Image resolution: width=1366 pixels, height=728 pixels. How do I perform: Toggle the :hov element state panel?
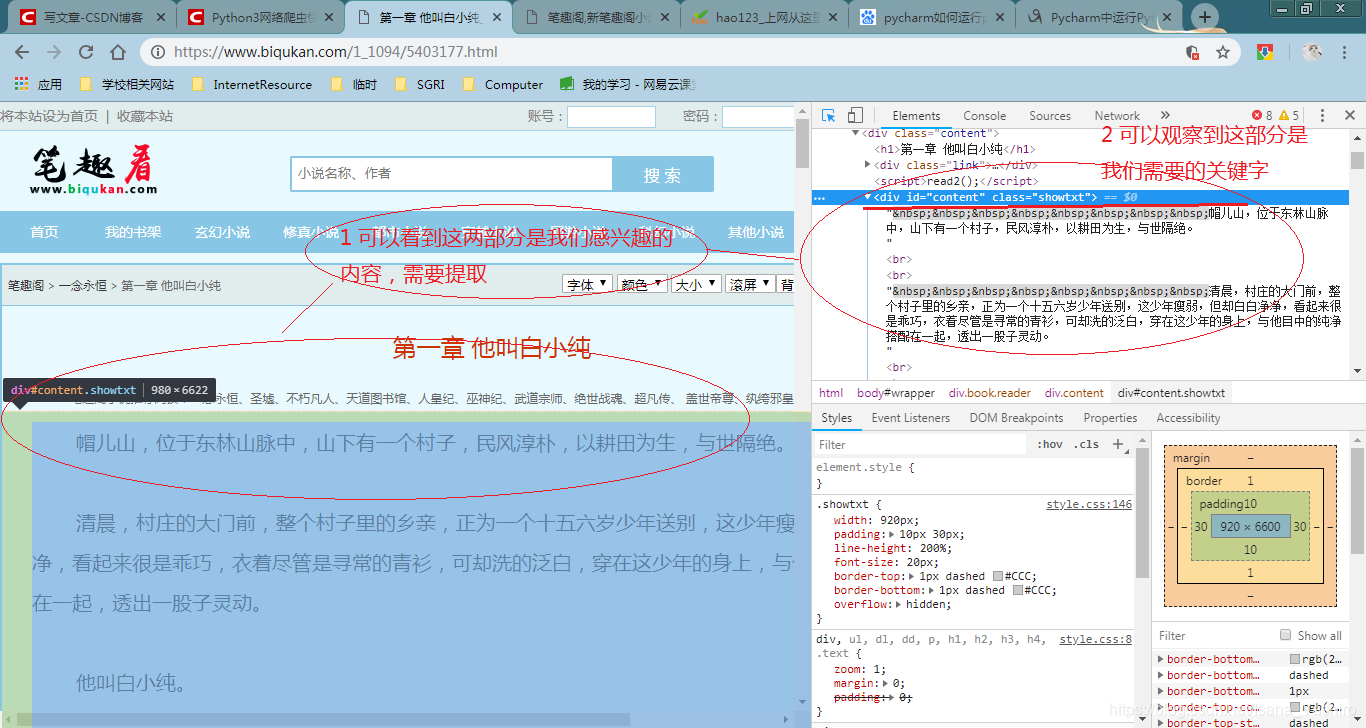(1050, 445)
